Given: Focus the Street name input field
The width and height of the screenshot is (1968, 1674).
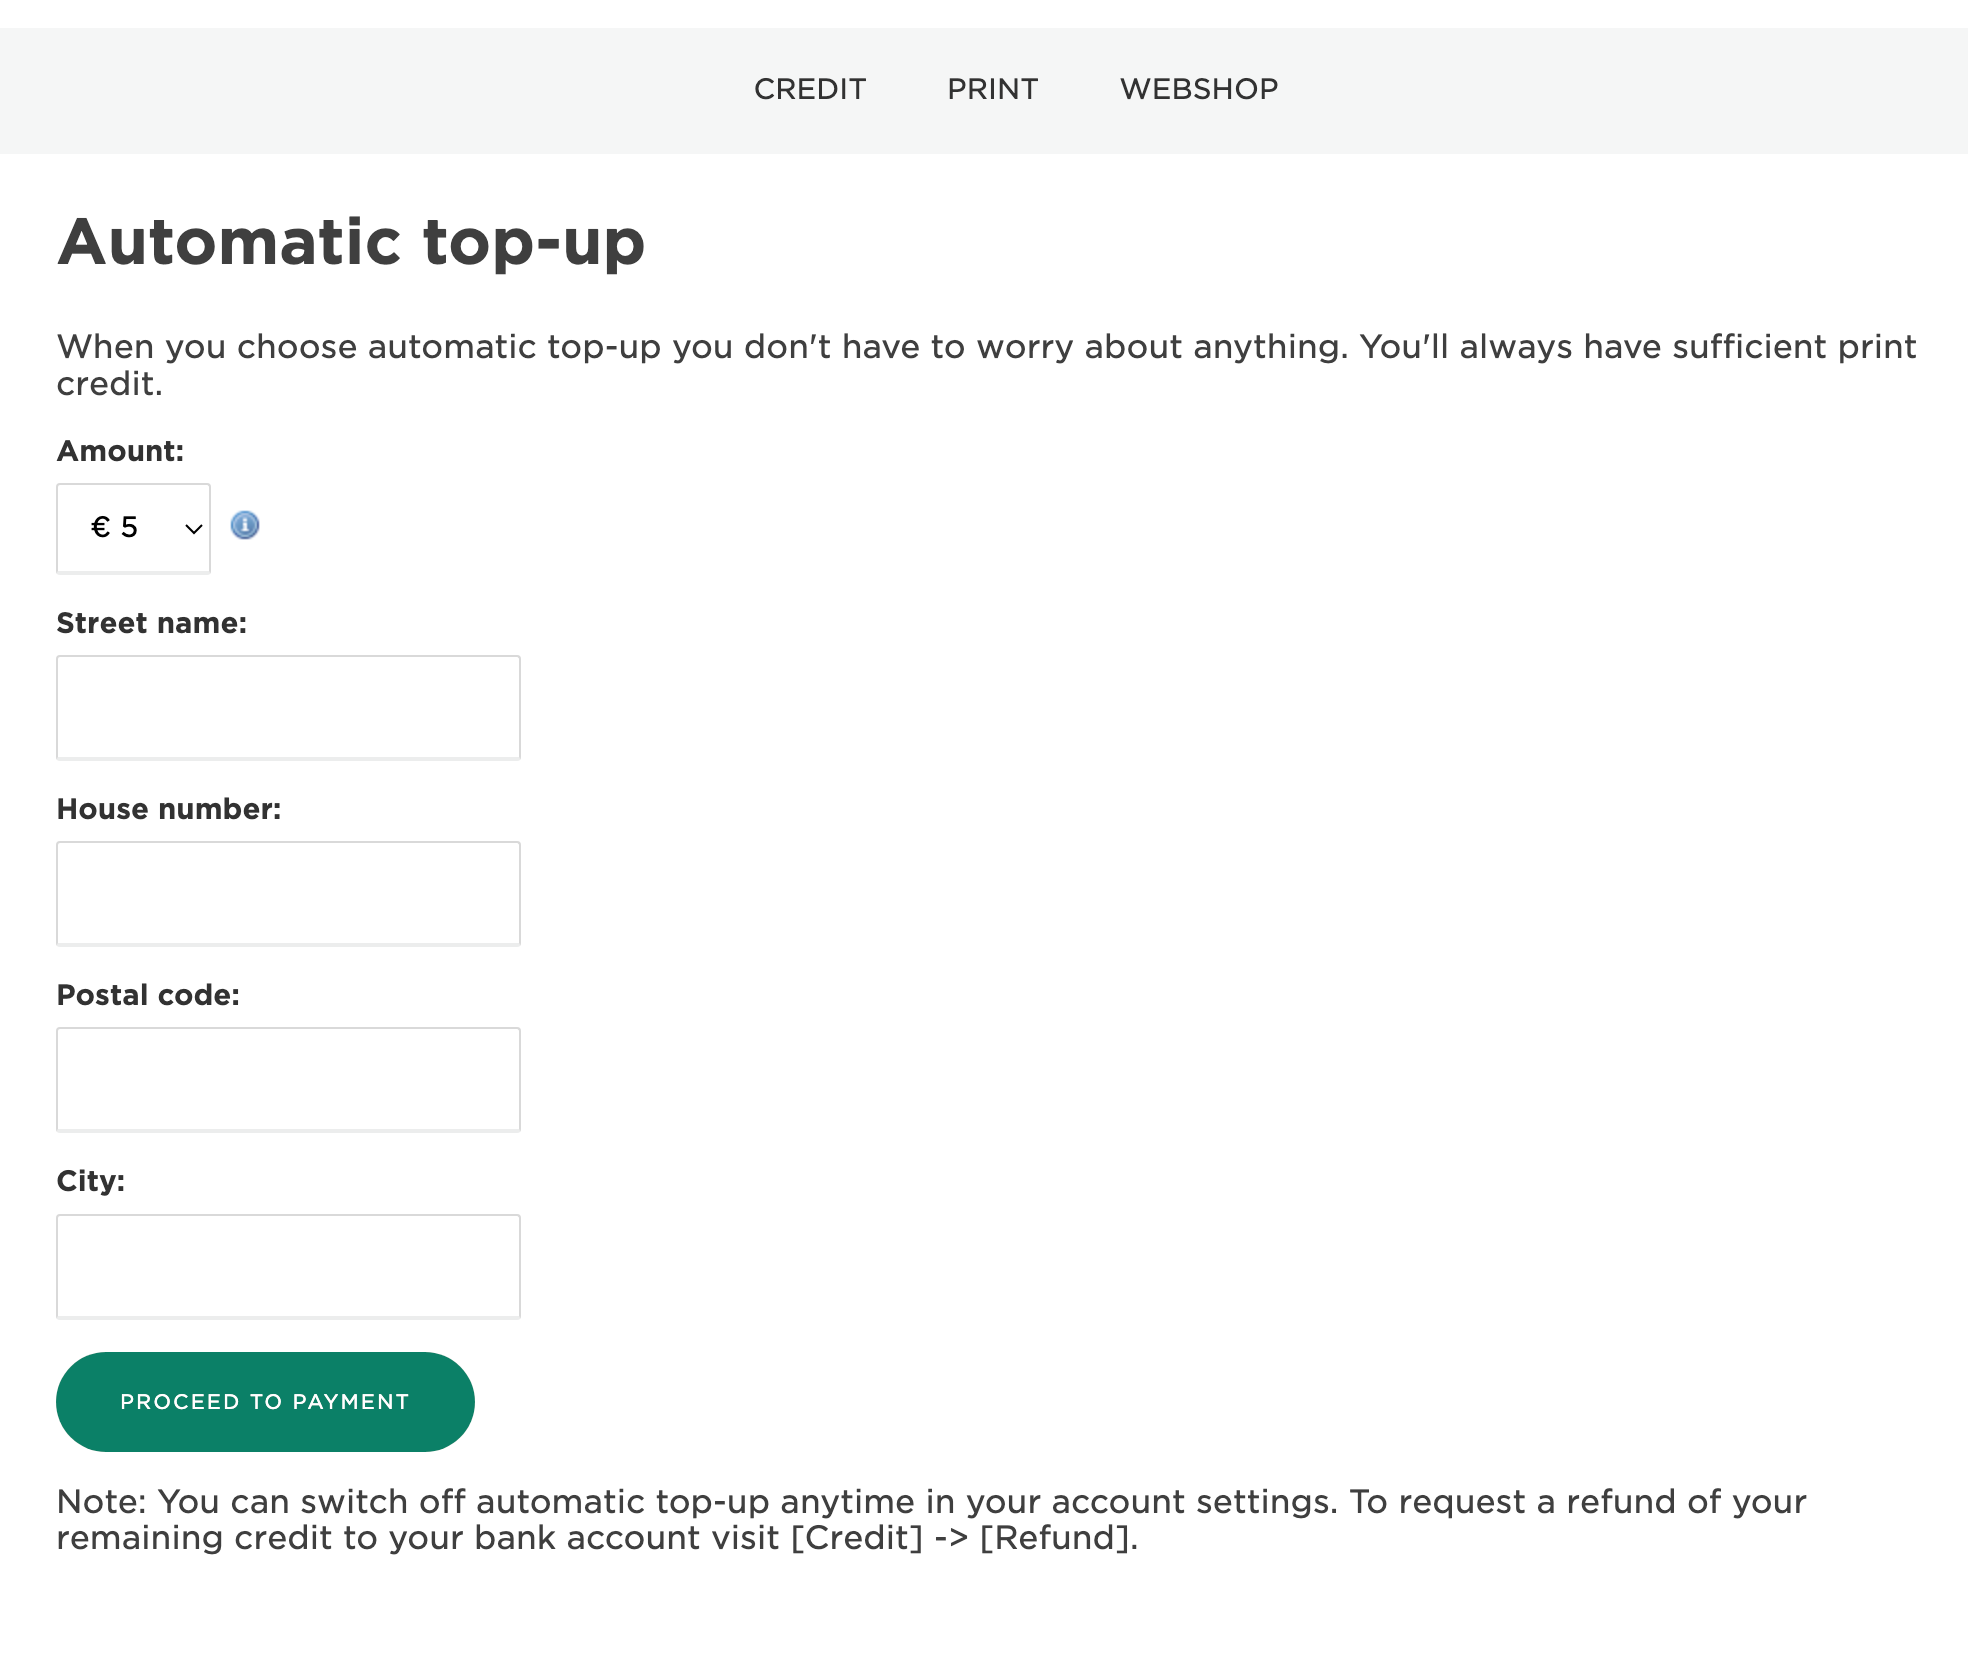Looking at the screenshot, I should tap(288, 708).
